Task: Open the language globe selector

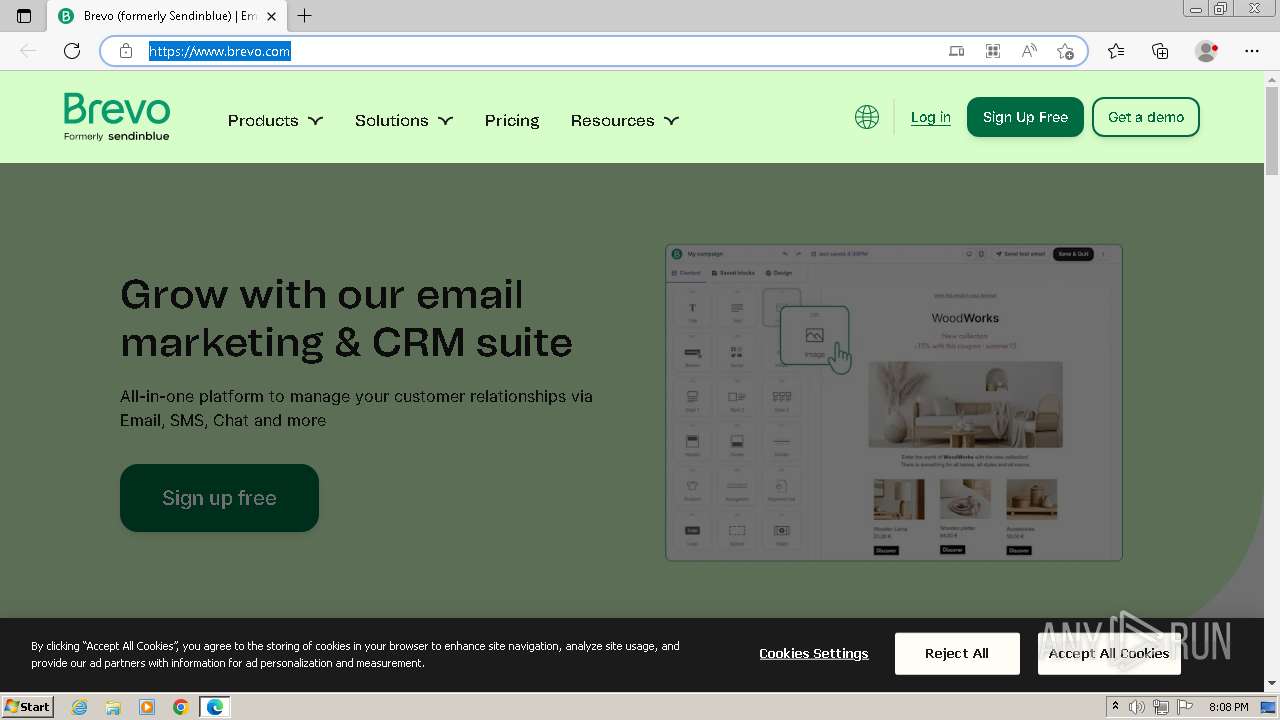Action: click(x=867, y=117)
